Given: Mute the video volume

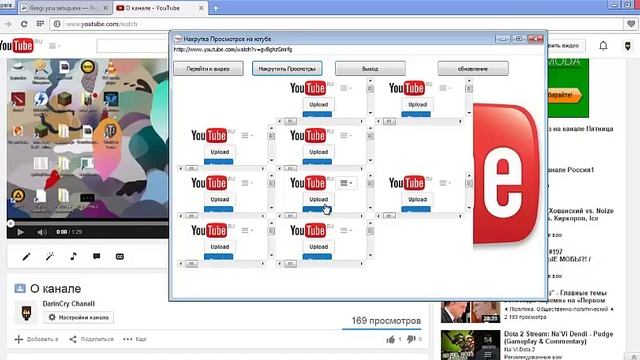Looking at the screenshot, I should 42,232.
